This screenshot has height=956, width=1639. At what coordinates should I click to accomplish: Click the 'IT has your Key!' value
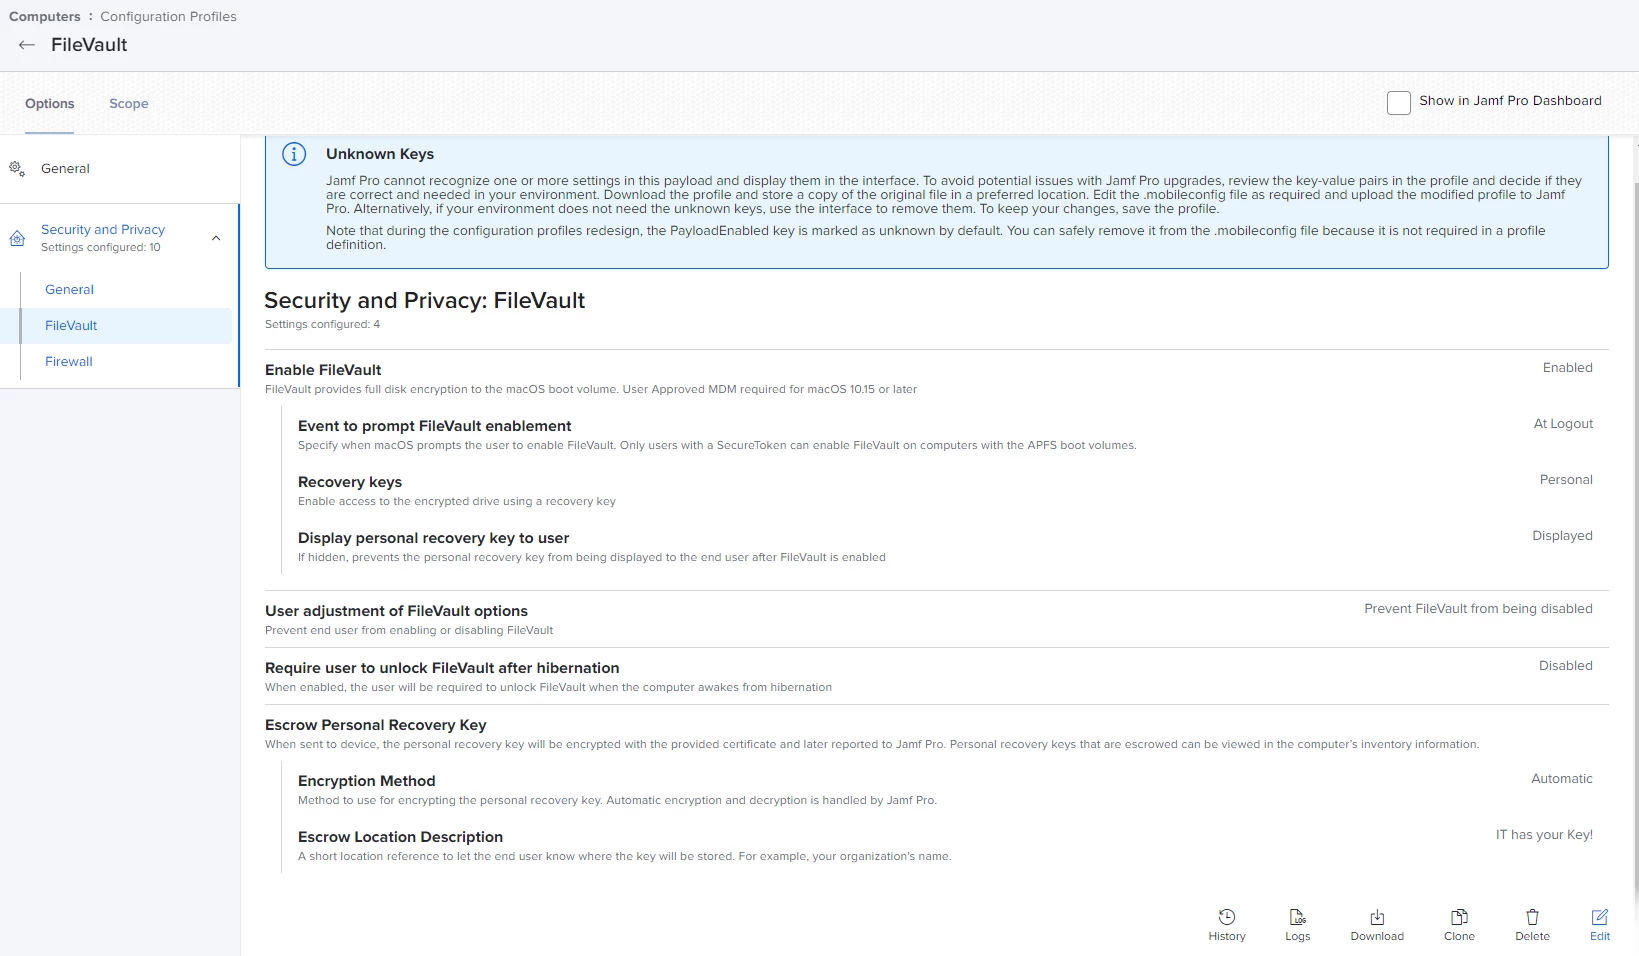click(1544, 835)
